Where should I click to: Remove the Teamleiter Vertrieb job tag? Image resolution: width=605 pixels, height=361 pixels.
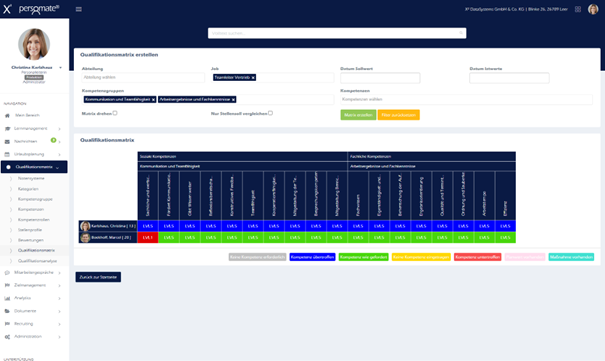[x=253, y=78]
